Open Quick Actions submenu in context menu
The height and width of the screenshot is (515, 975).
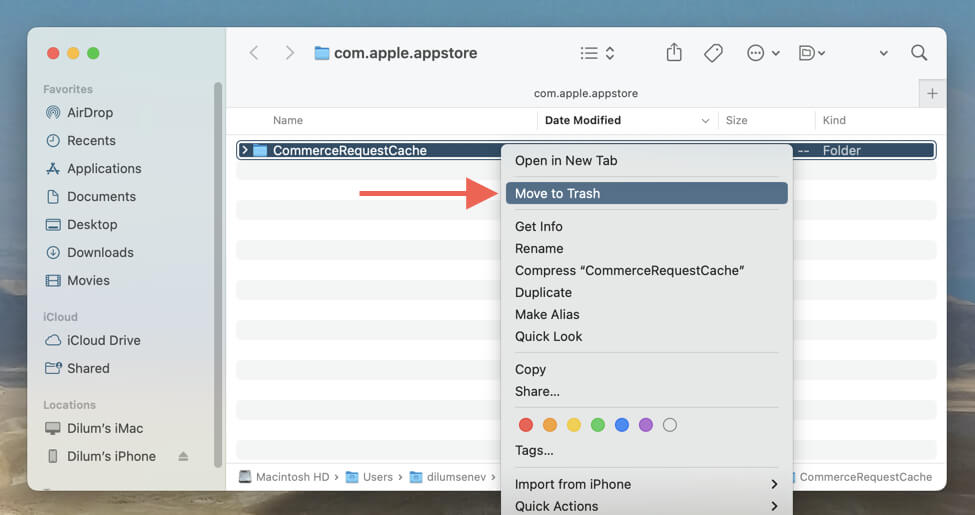click(647, 506)
